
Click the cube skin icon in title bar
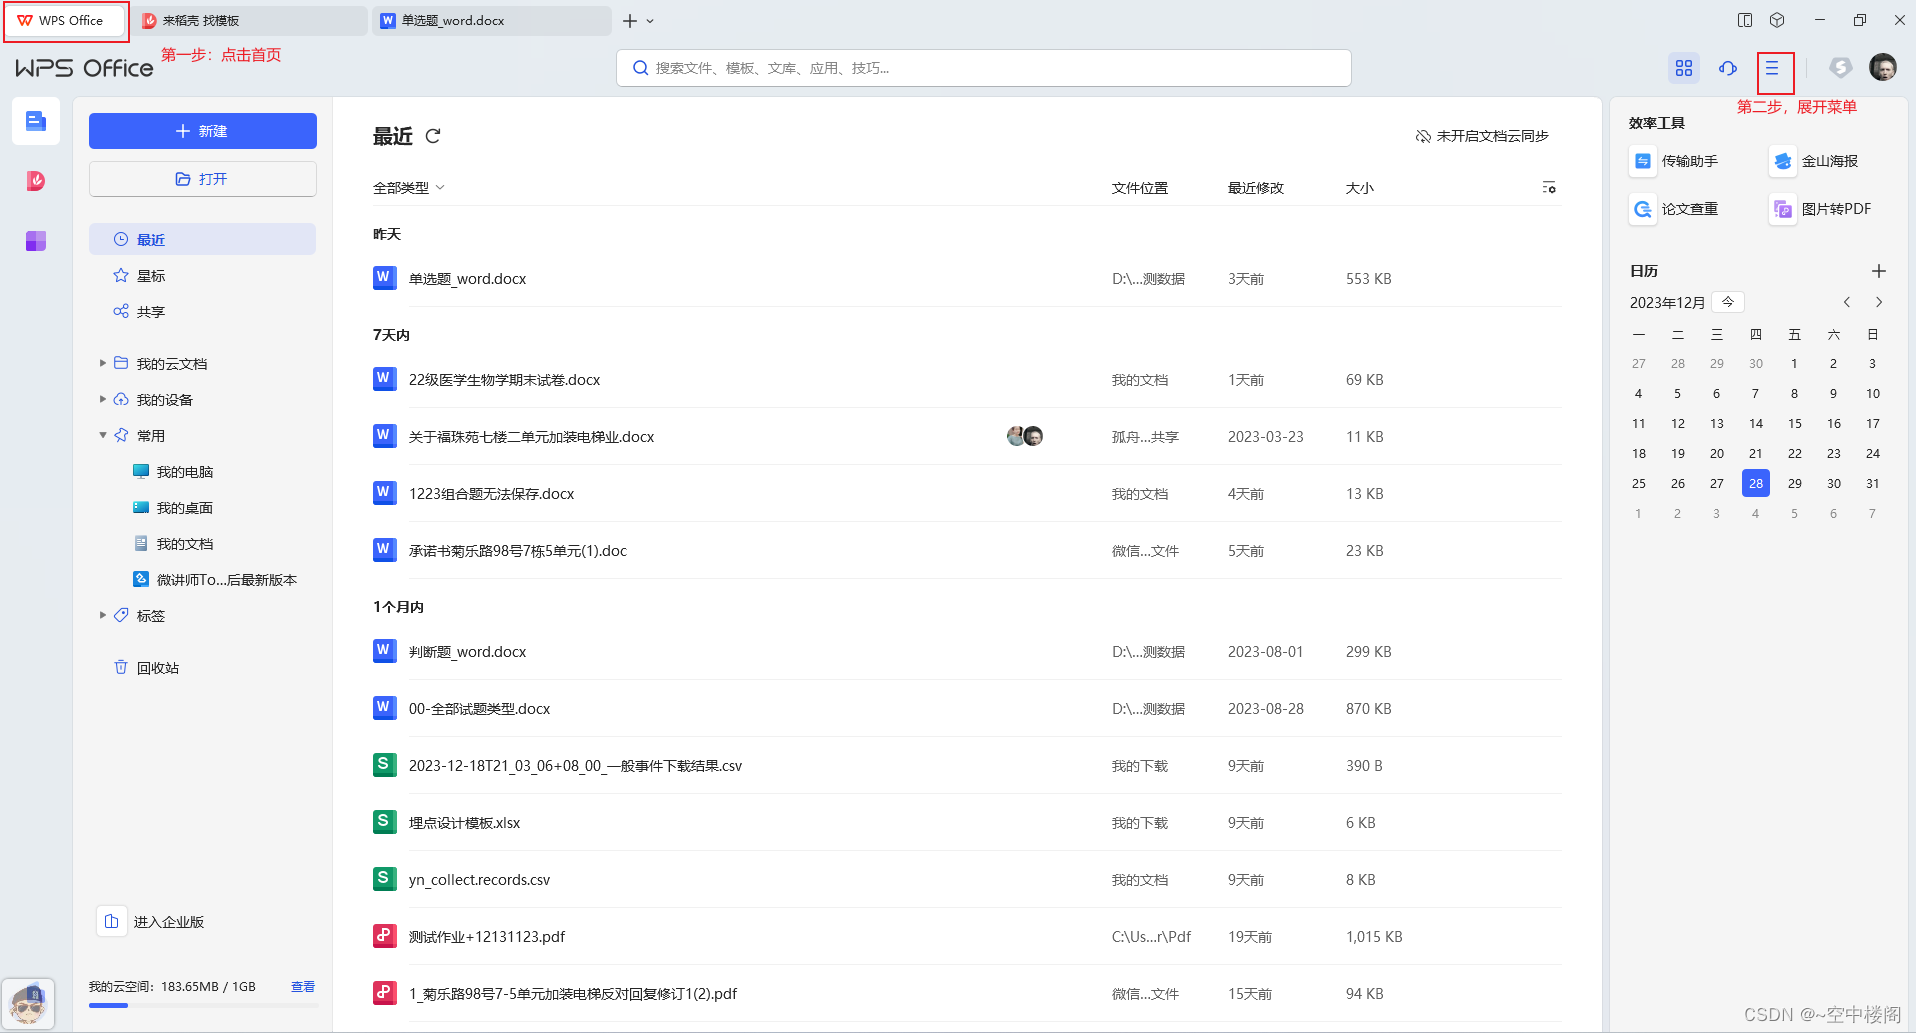tap(1777, 20)
